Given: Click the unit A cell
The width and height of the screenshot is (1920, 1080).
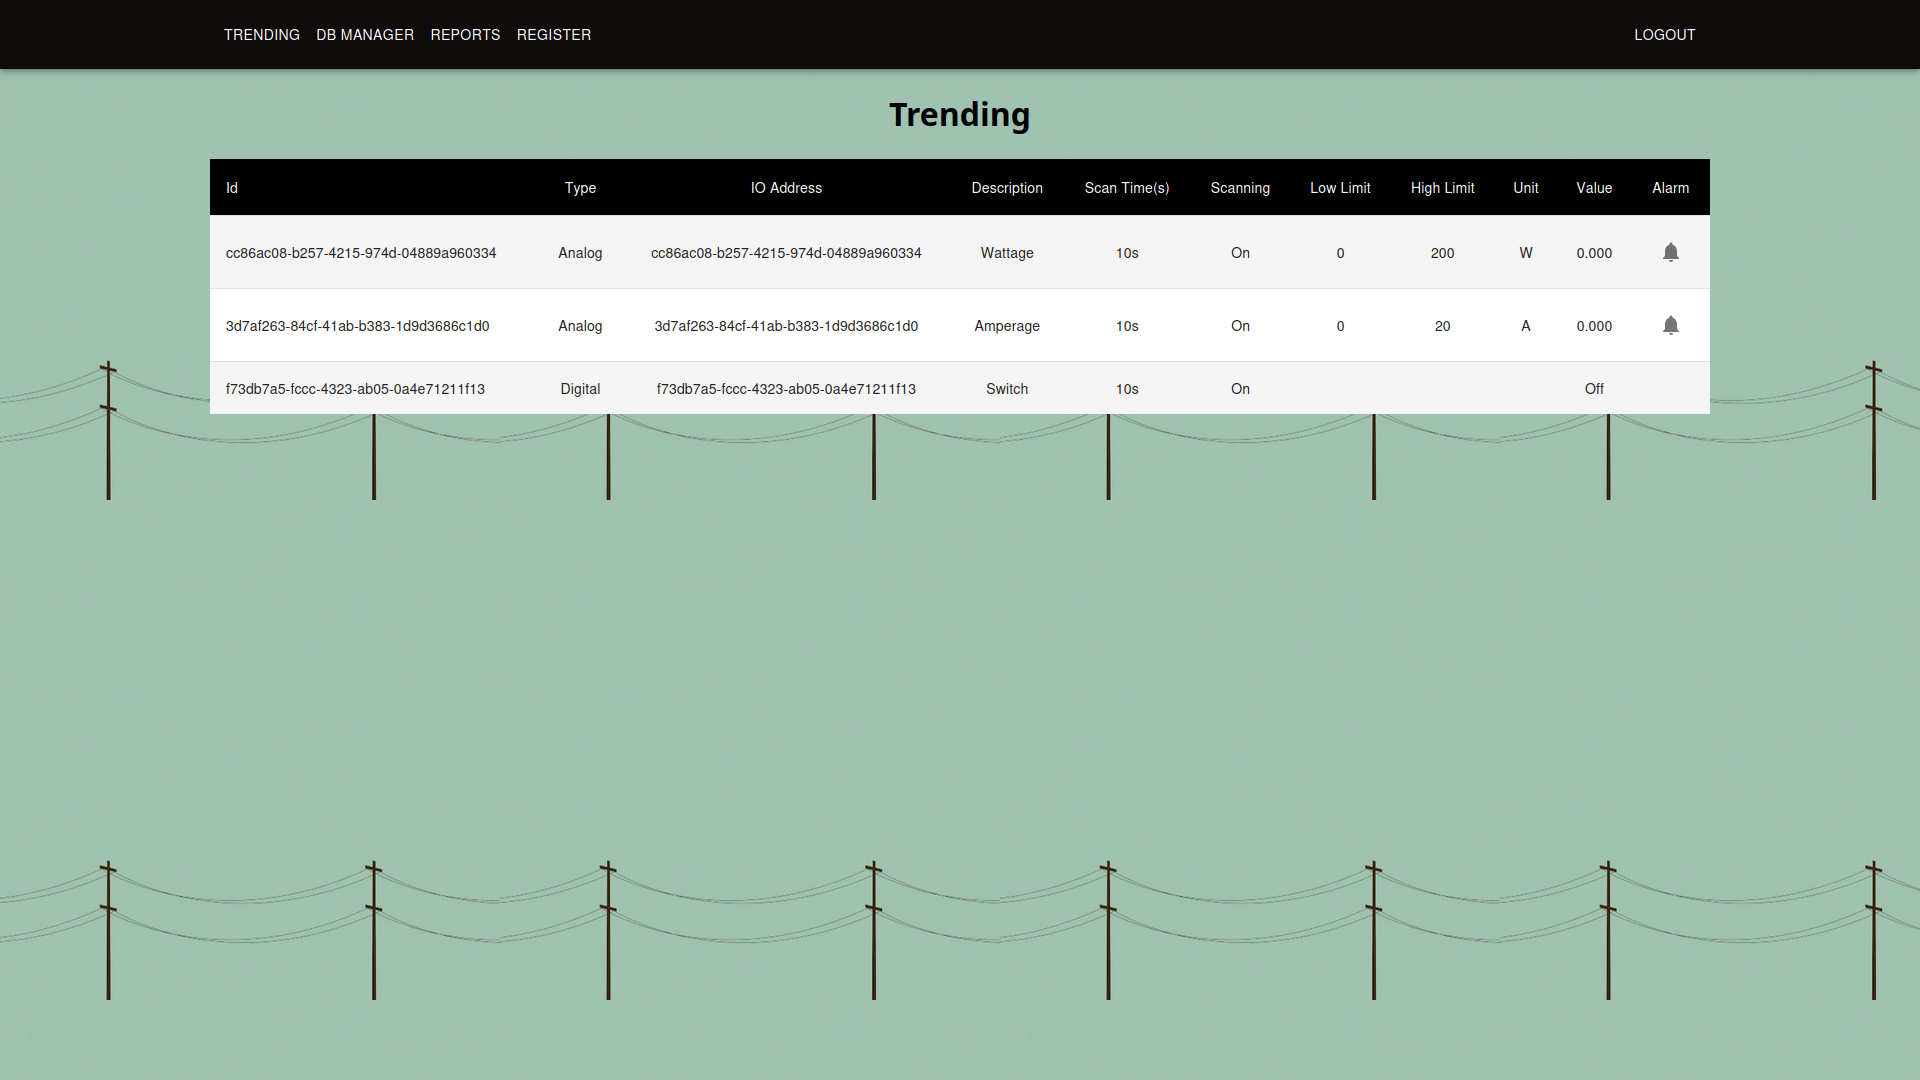Looking at the screenshot, I should [x=1526, y=326].
